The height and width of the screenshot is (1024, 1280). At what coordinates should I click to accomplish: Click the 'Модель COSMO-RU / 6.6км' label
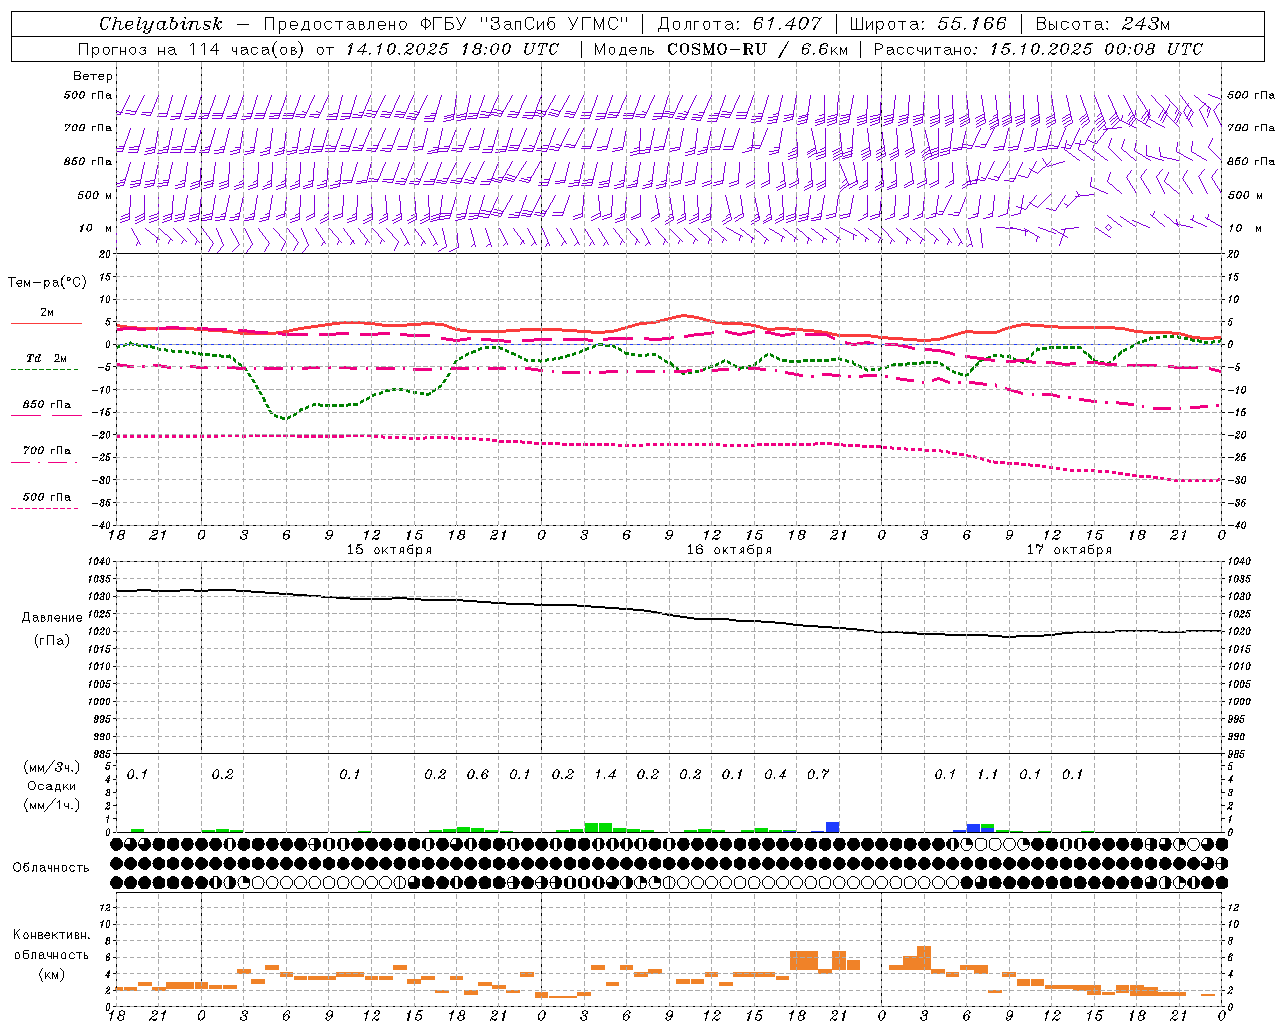(x=720, y=49)
